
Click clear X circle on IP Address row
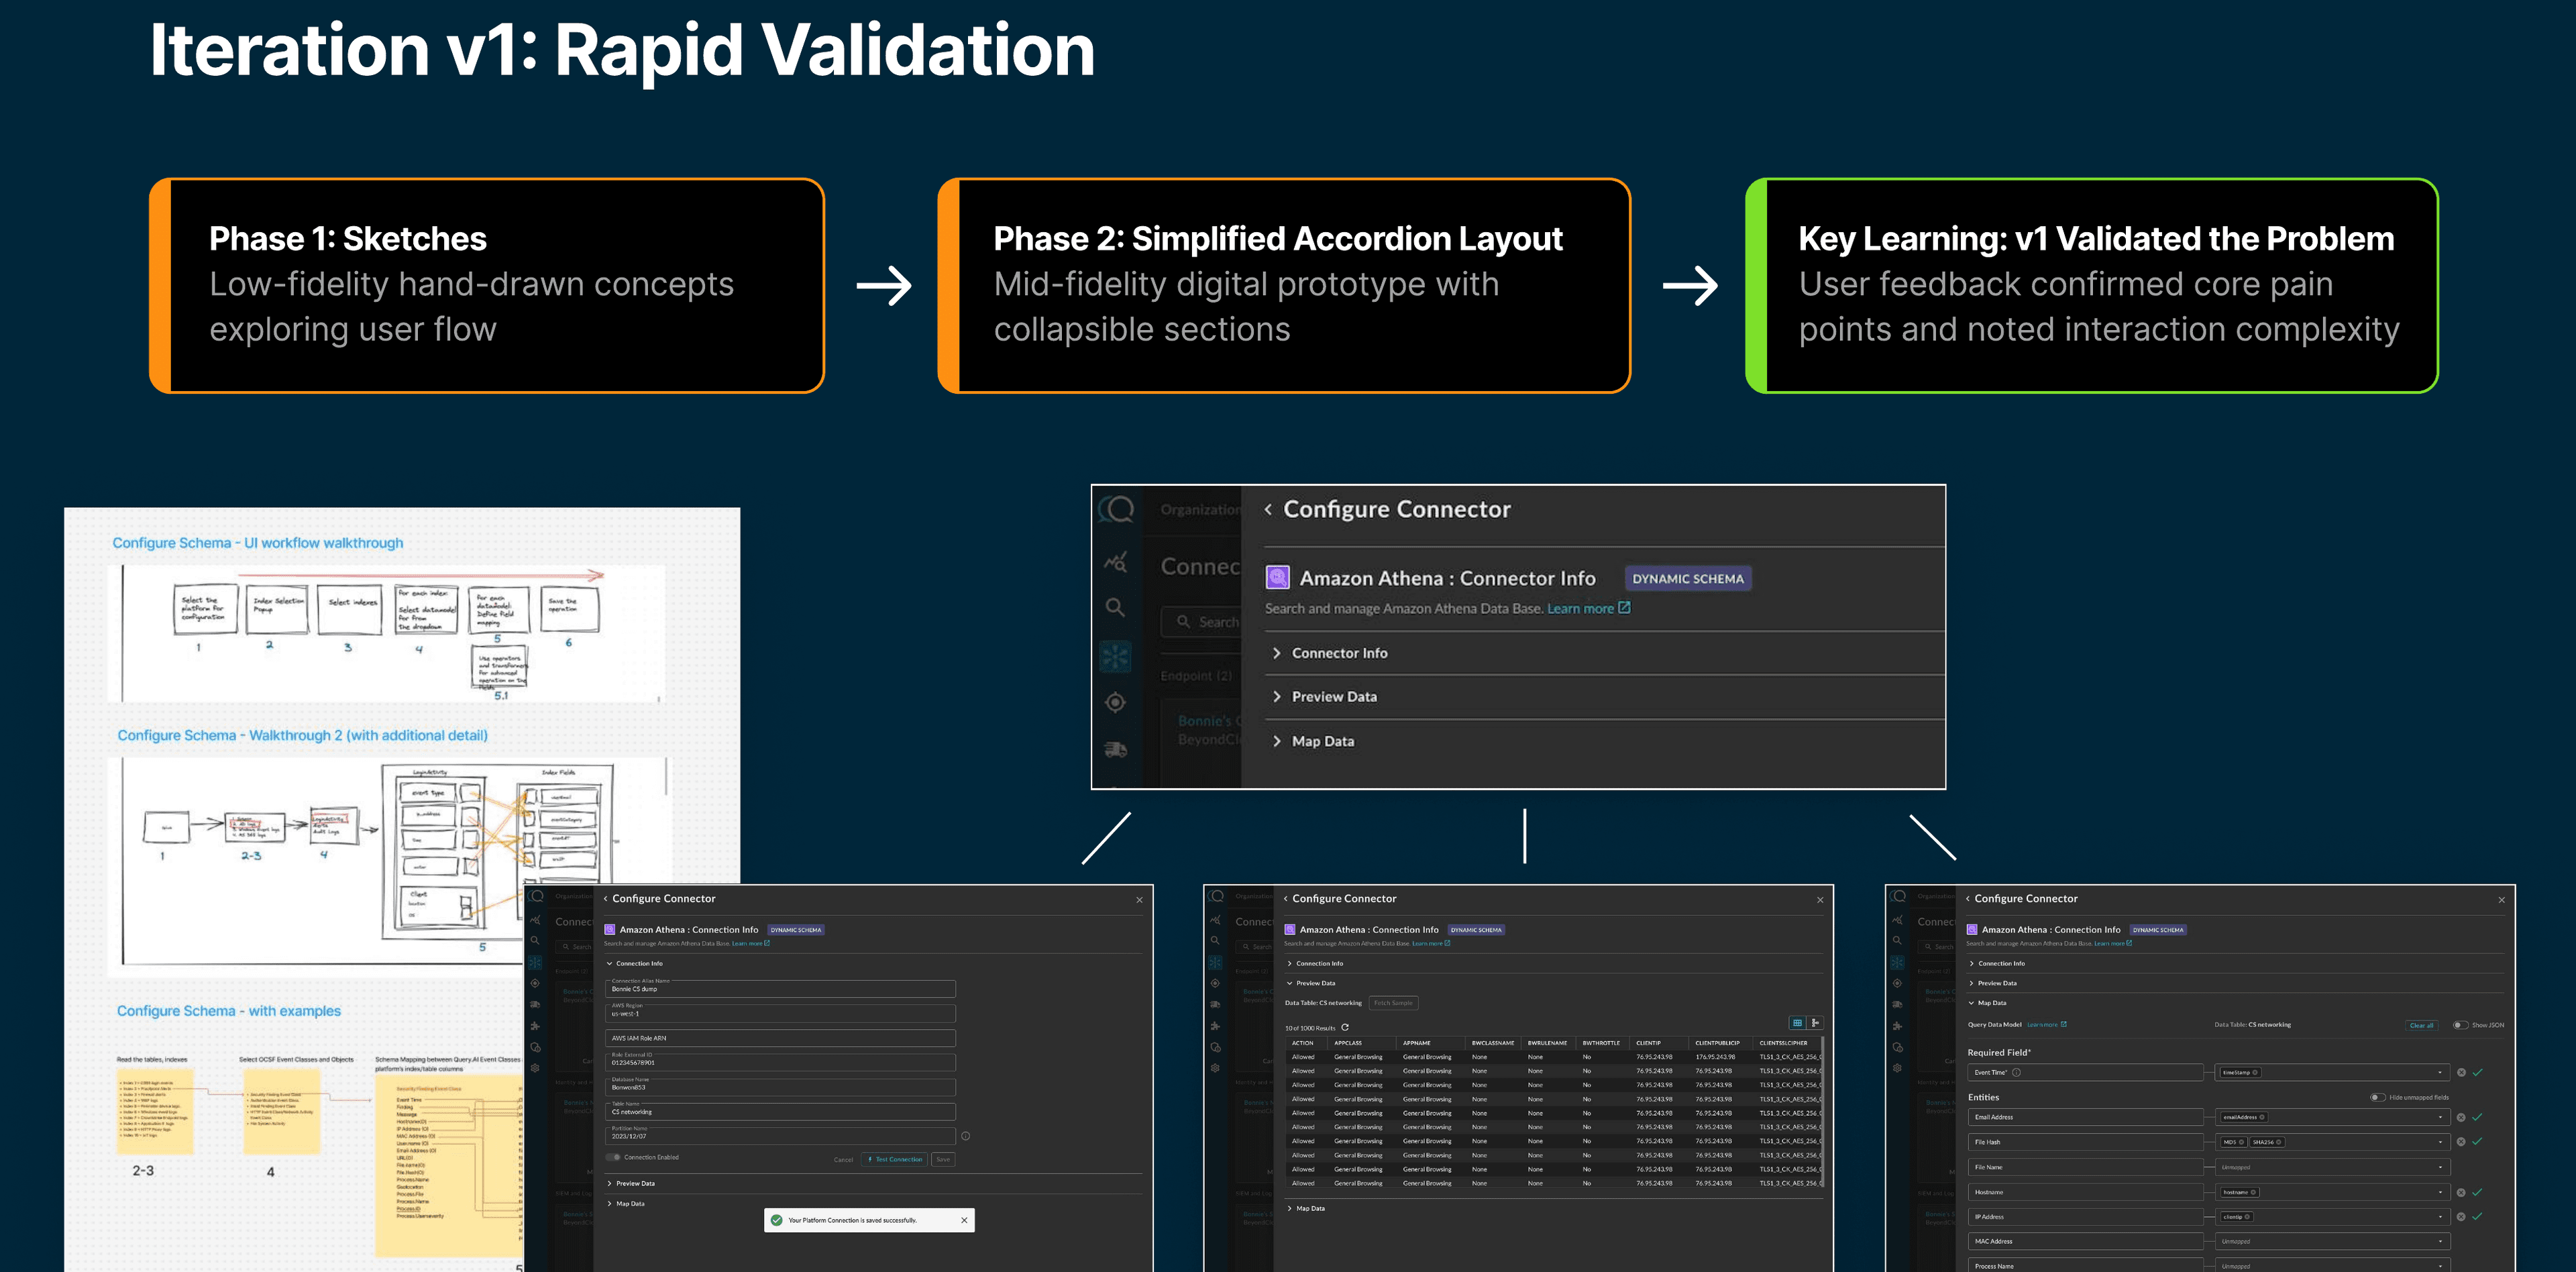[2461, 1217]
